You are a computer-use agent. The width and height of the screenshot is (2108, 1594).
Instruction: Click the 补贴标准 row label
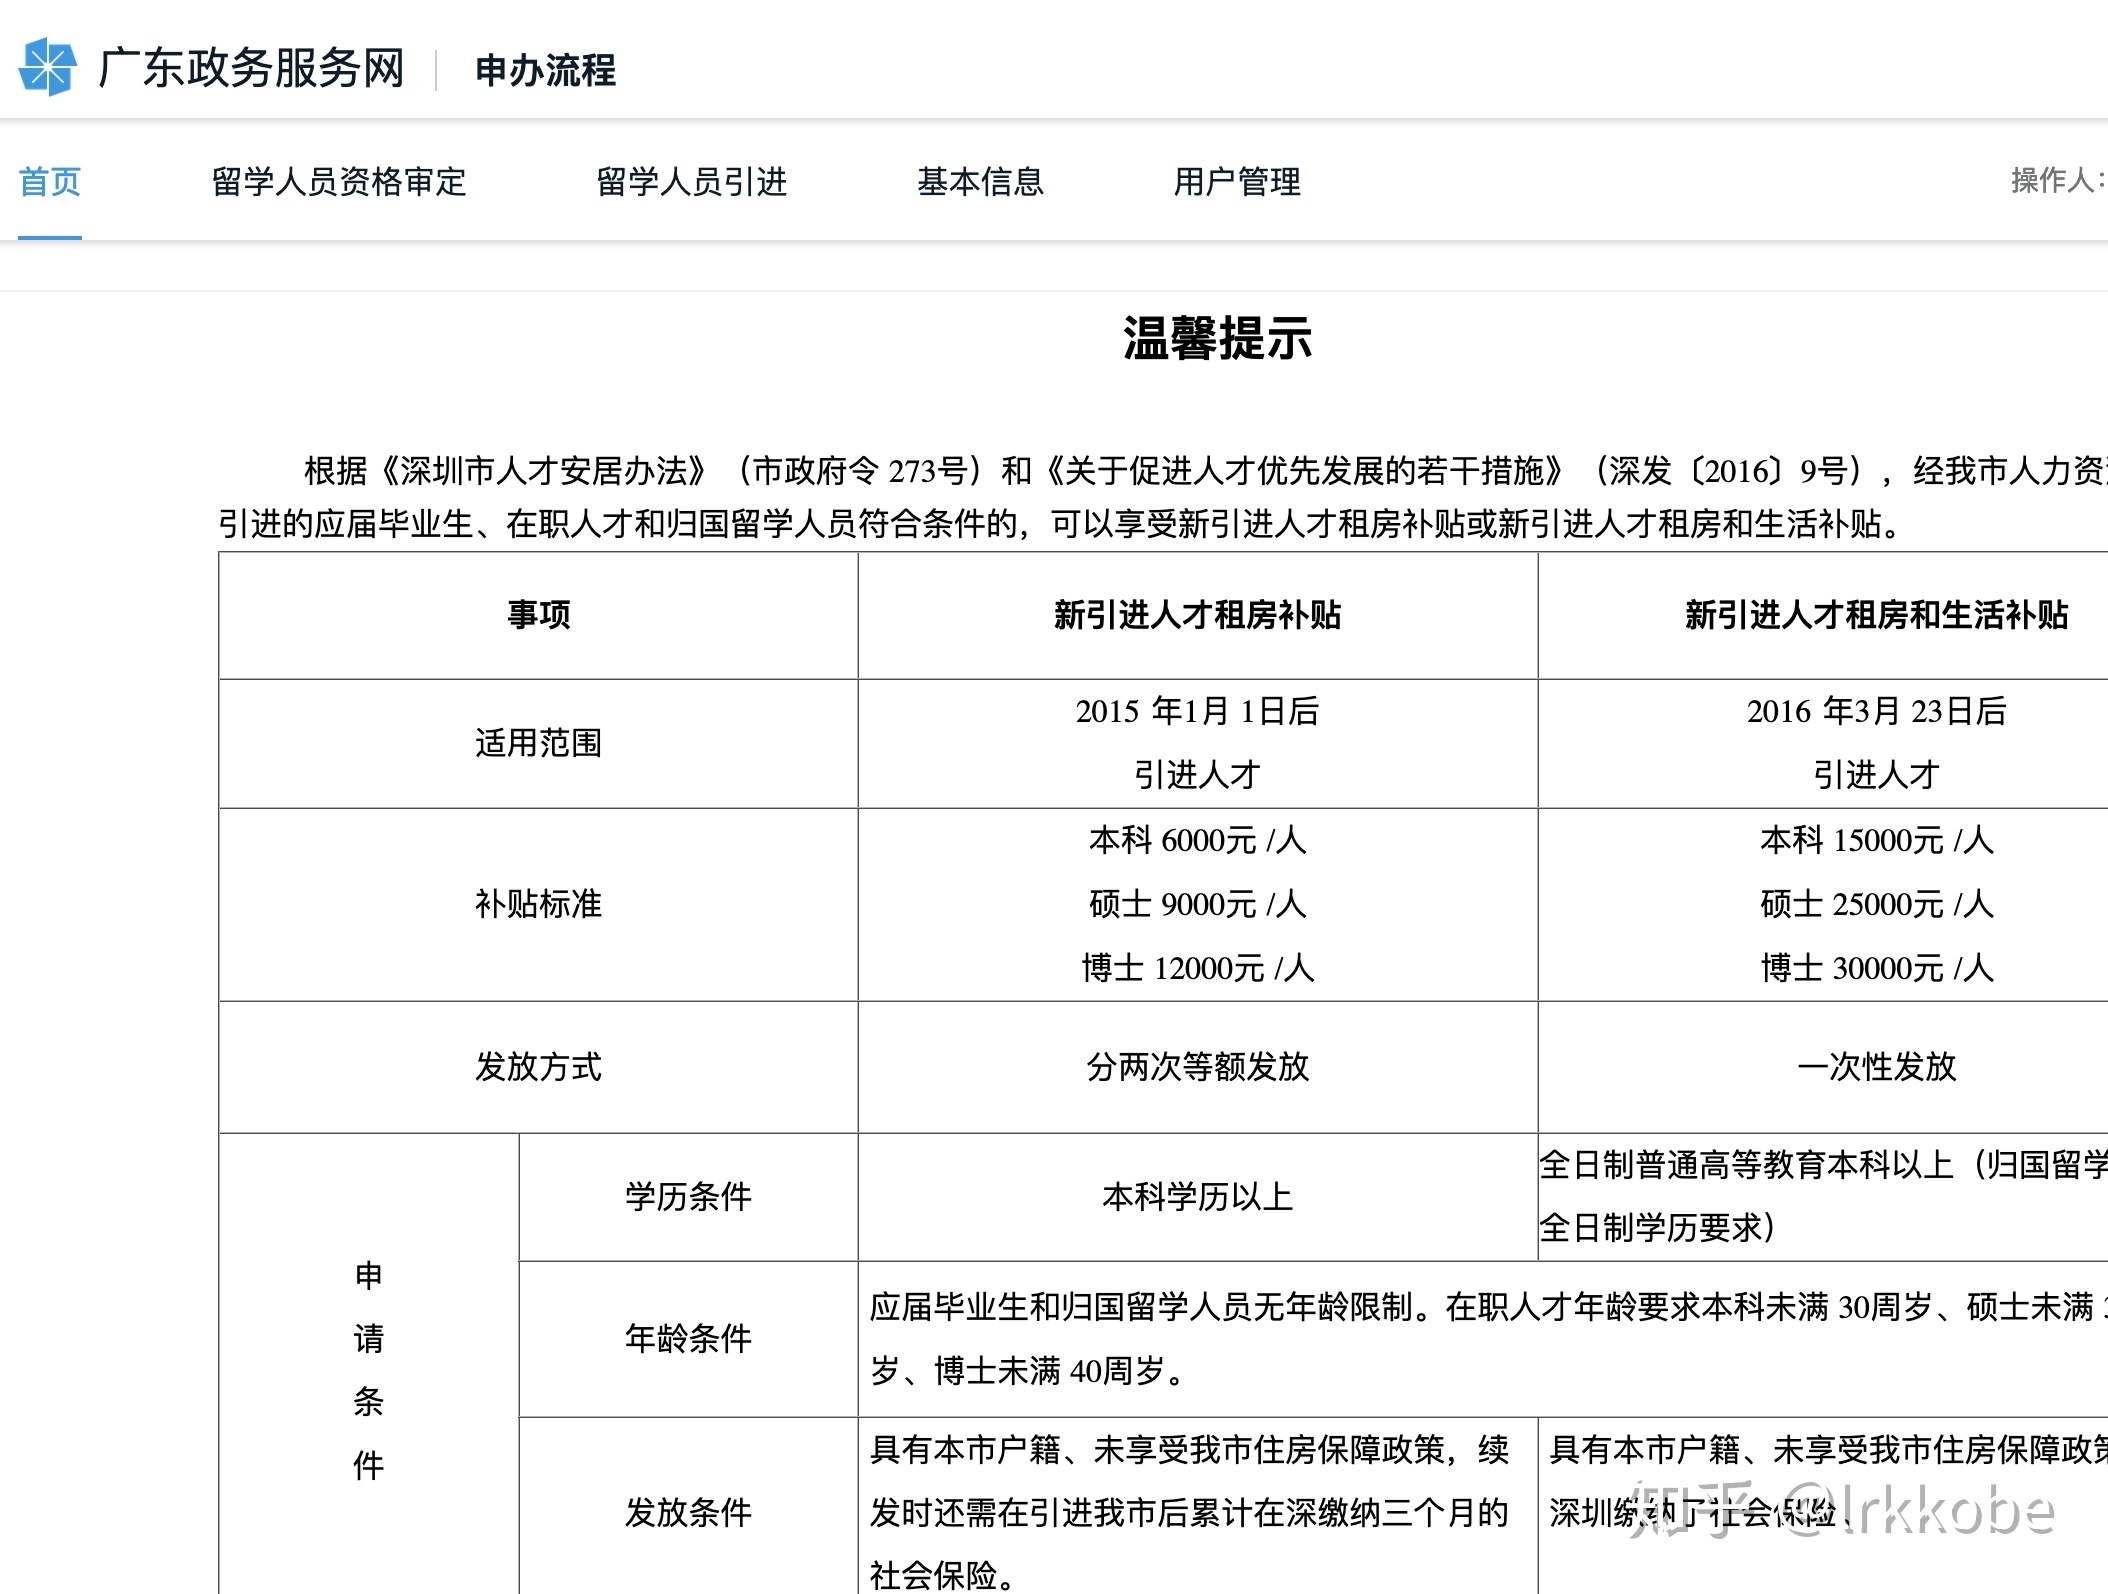[x=538, y=904]
